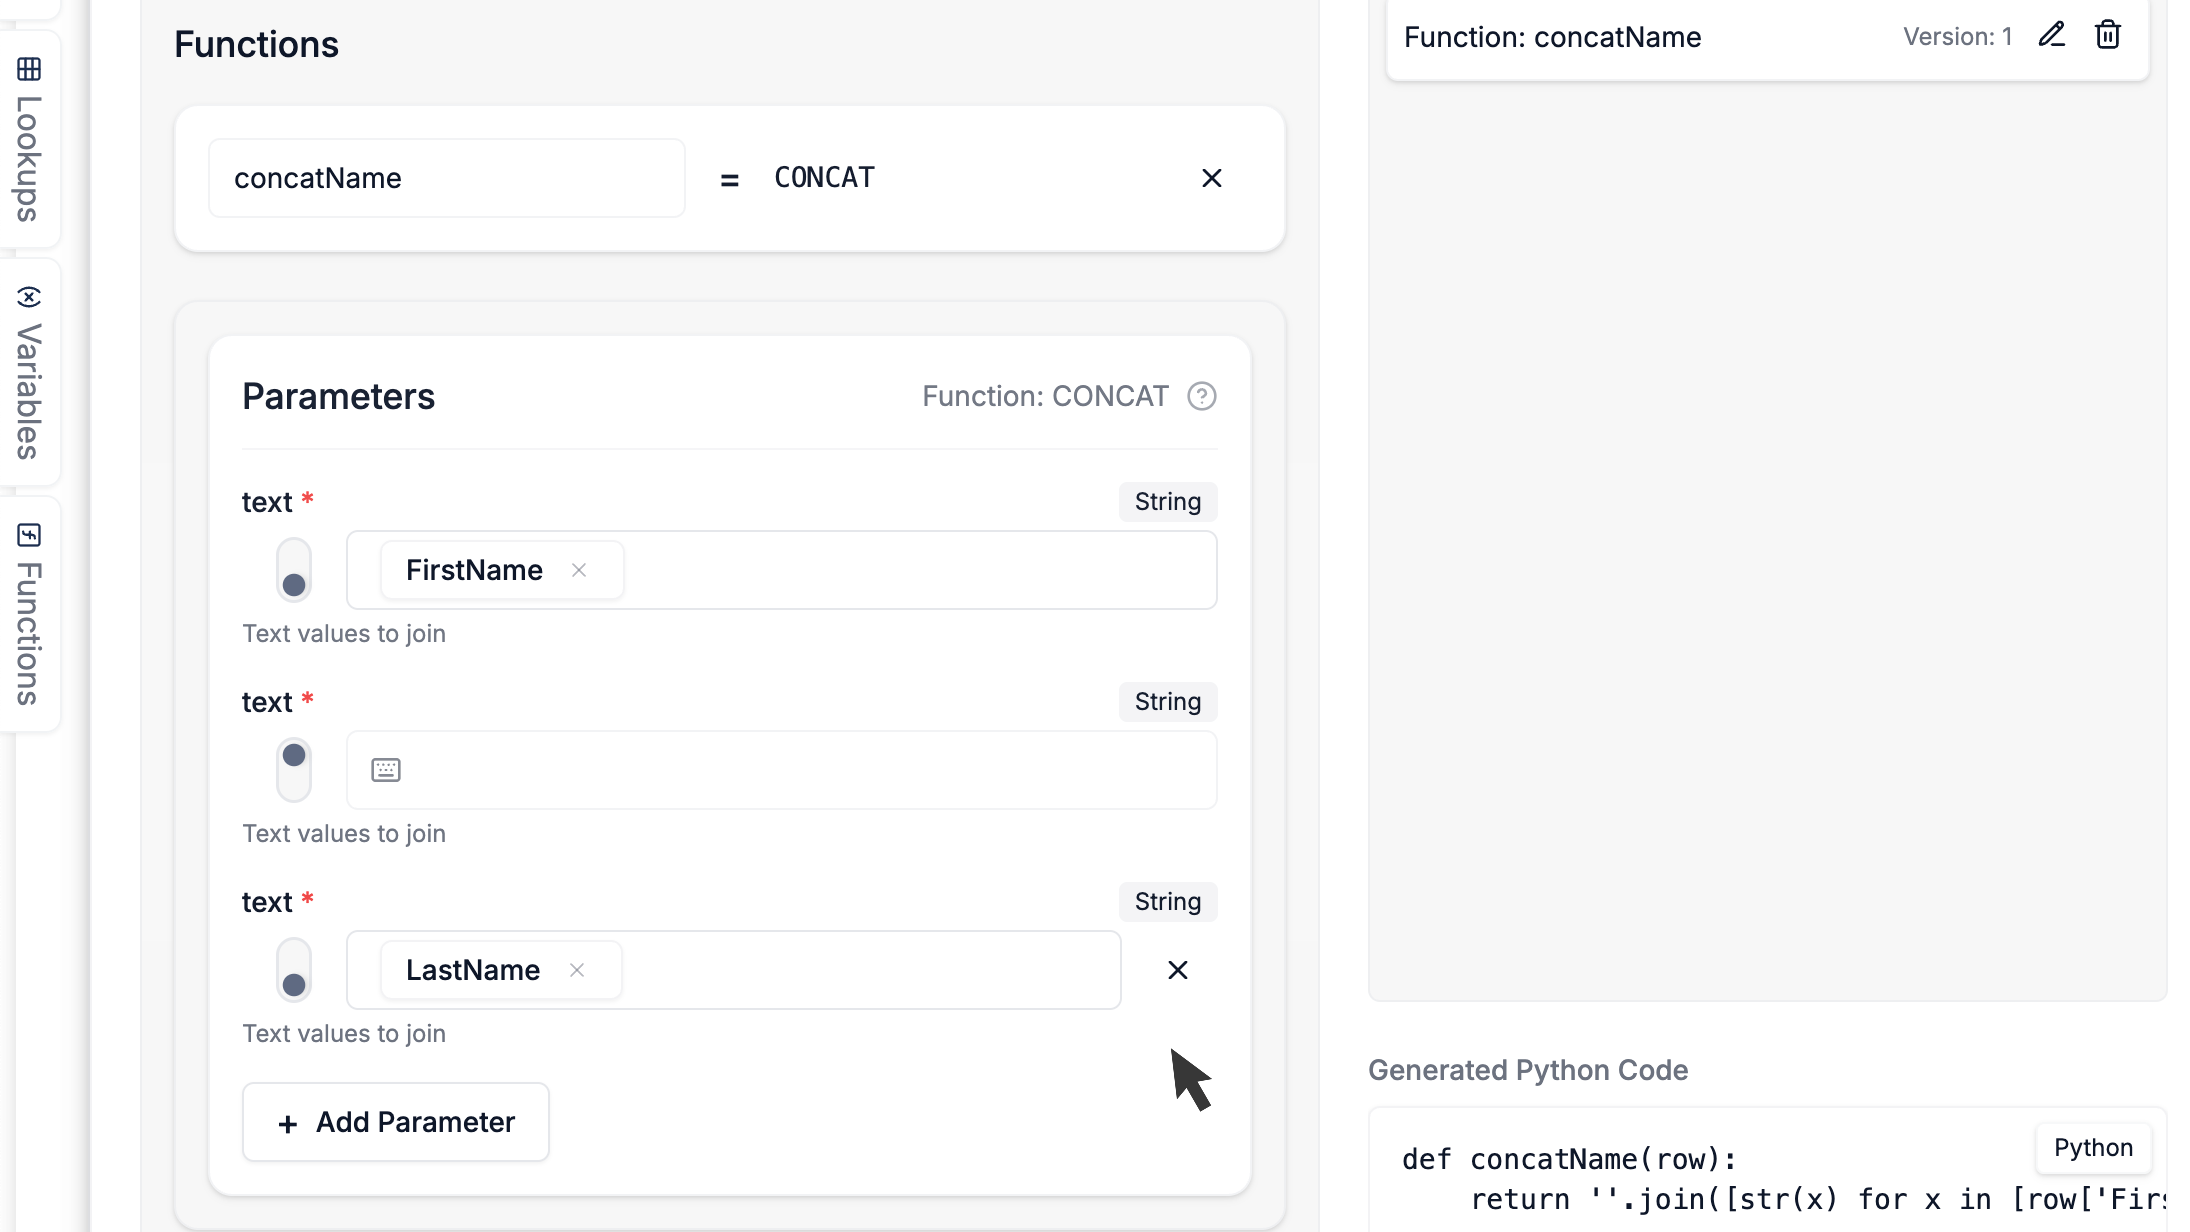The image size is (2190, 1232).
Task: Click the Function: concatName header
Action: [1552, 37]
